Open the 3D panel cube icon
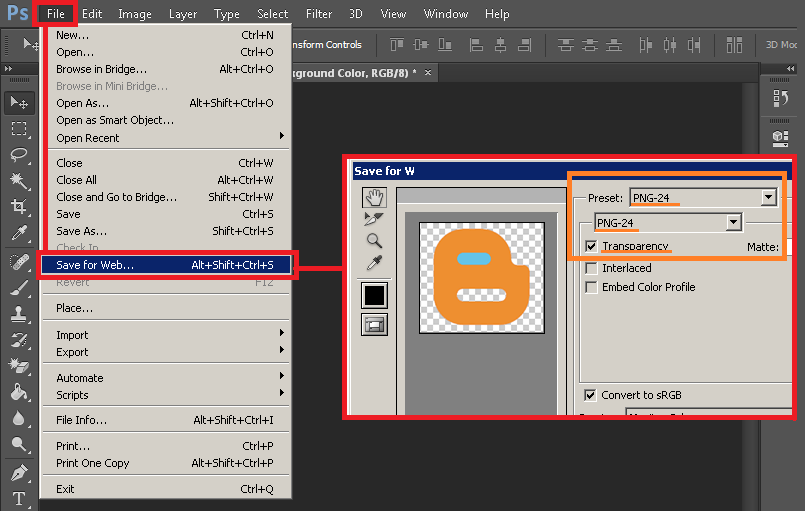The image size is (805, 511). pyautogui.click(x=780, y=138)
